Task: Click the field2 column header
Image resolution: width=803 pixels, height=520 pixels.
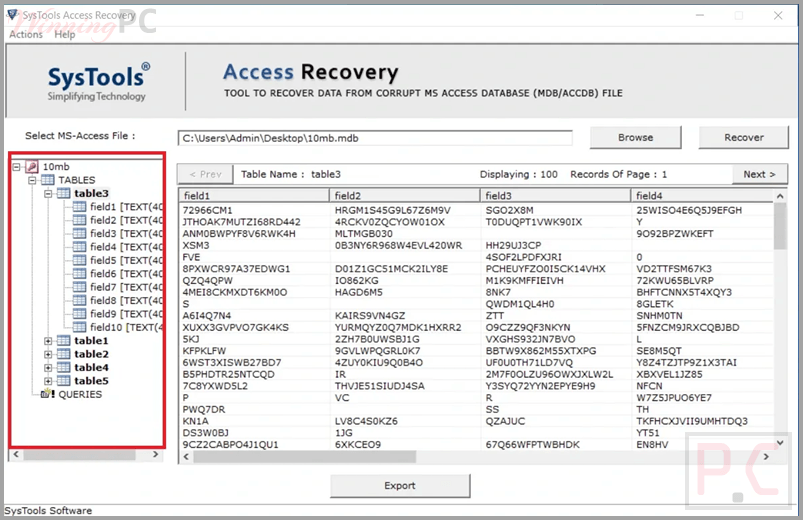Action: pos(405,196)
